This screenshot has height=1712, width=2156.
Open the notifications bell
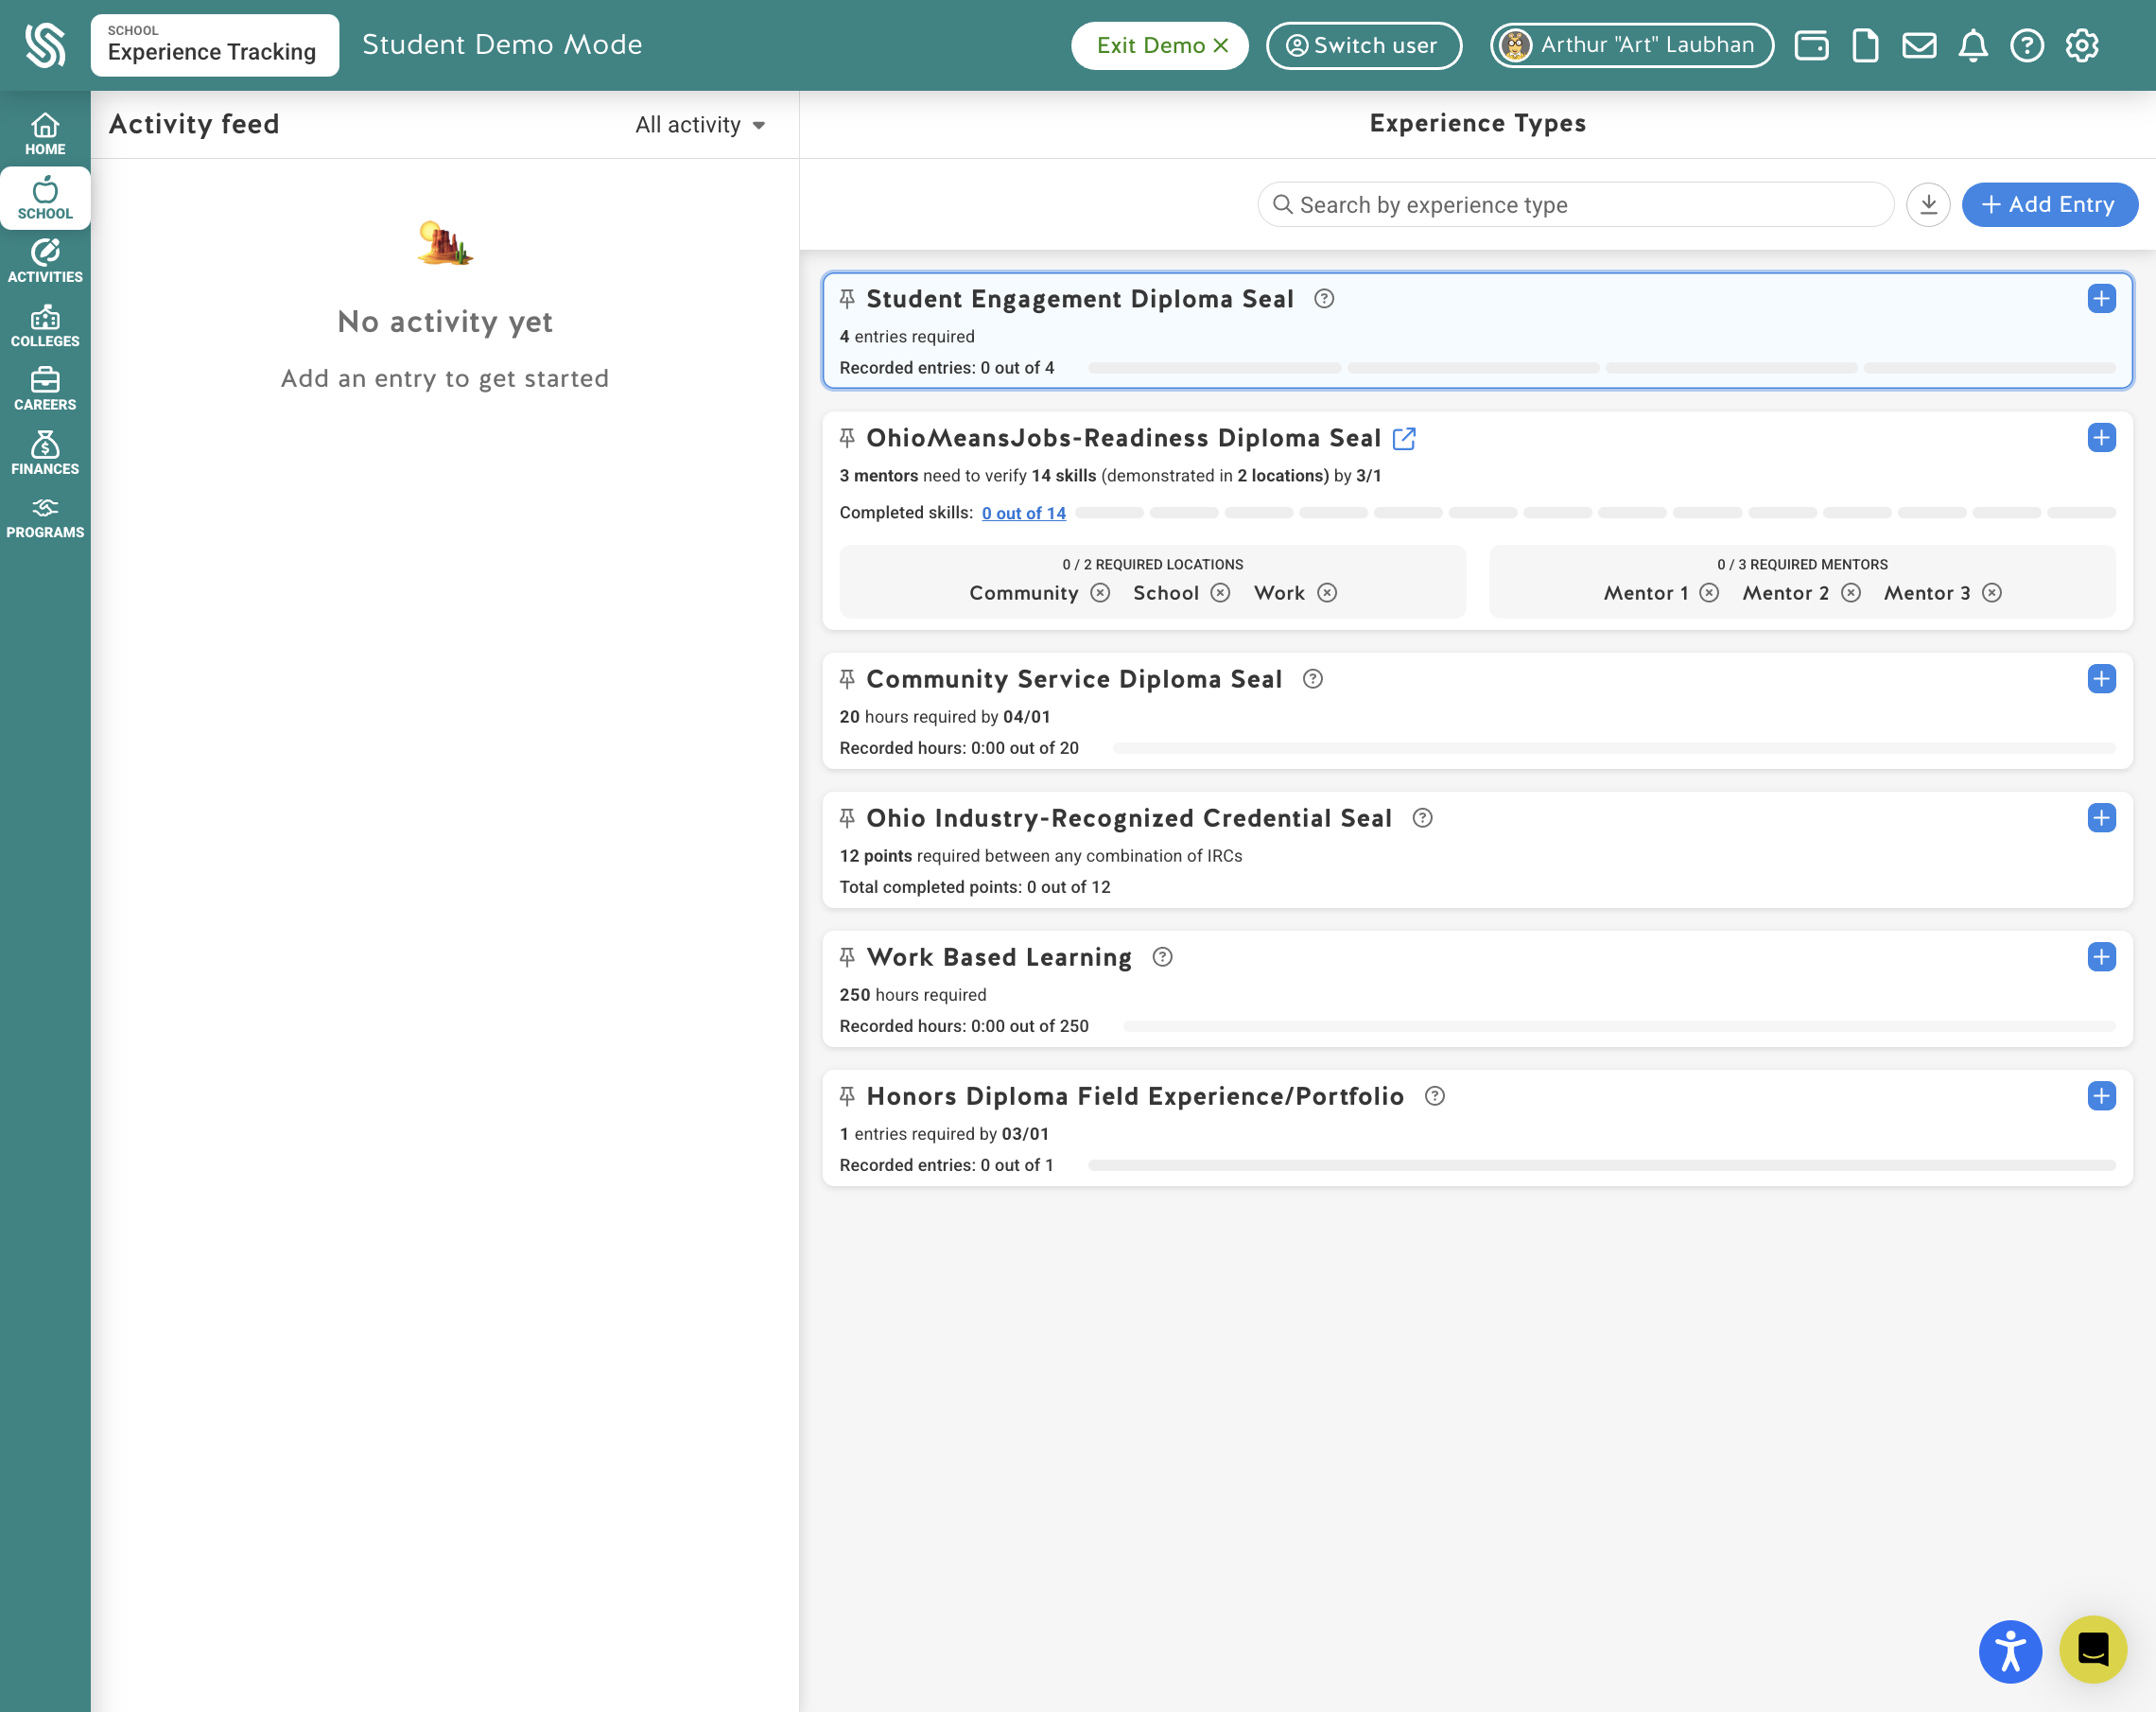[x=1973, y=45]
